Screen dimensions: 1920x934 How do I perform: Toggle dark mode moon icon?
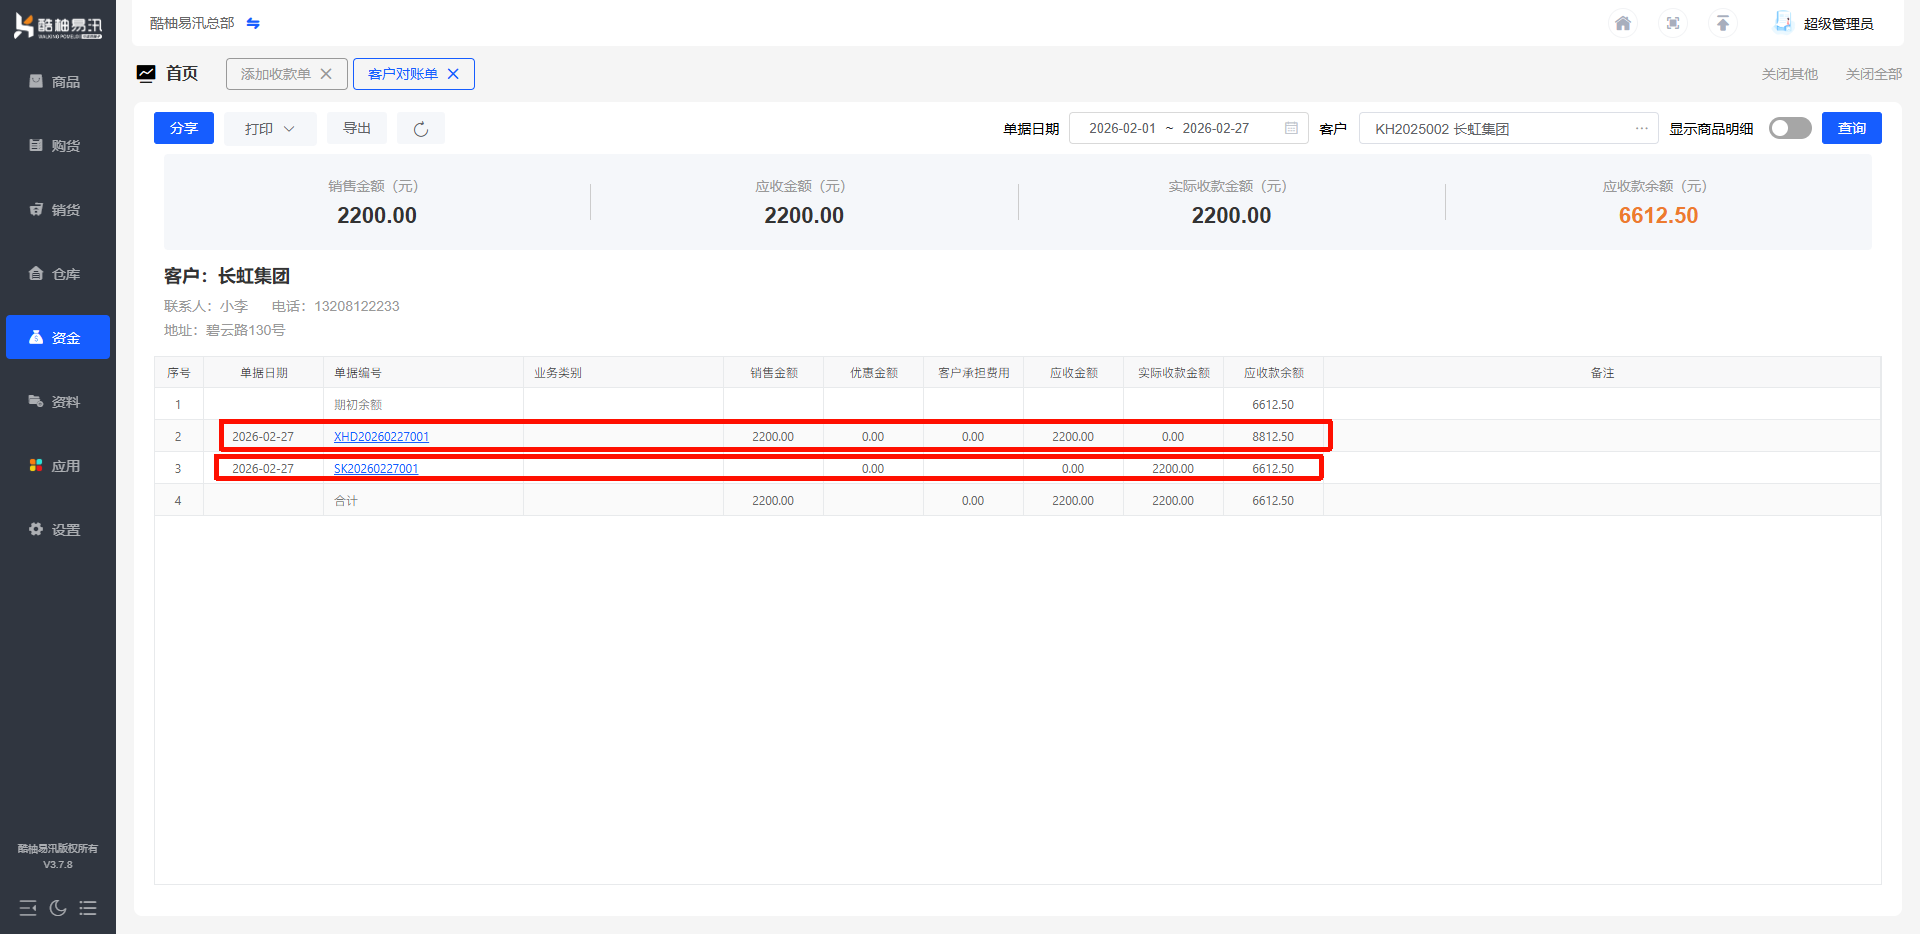[58, 908]
